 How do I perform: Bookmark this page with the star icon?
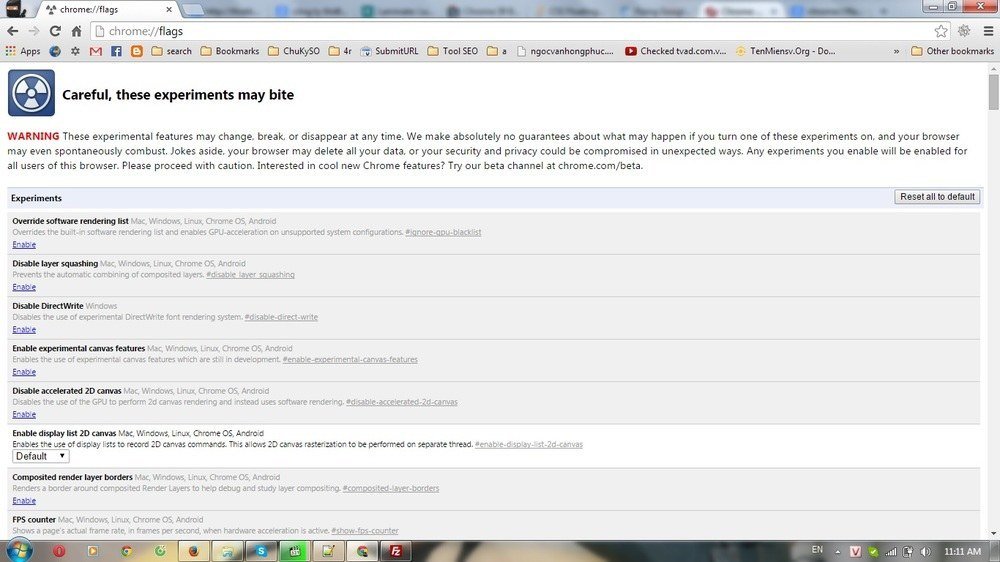(x=941, y=31)
